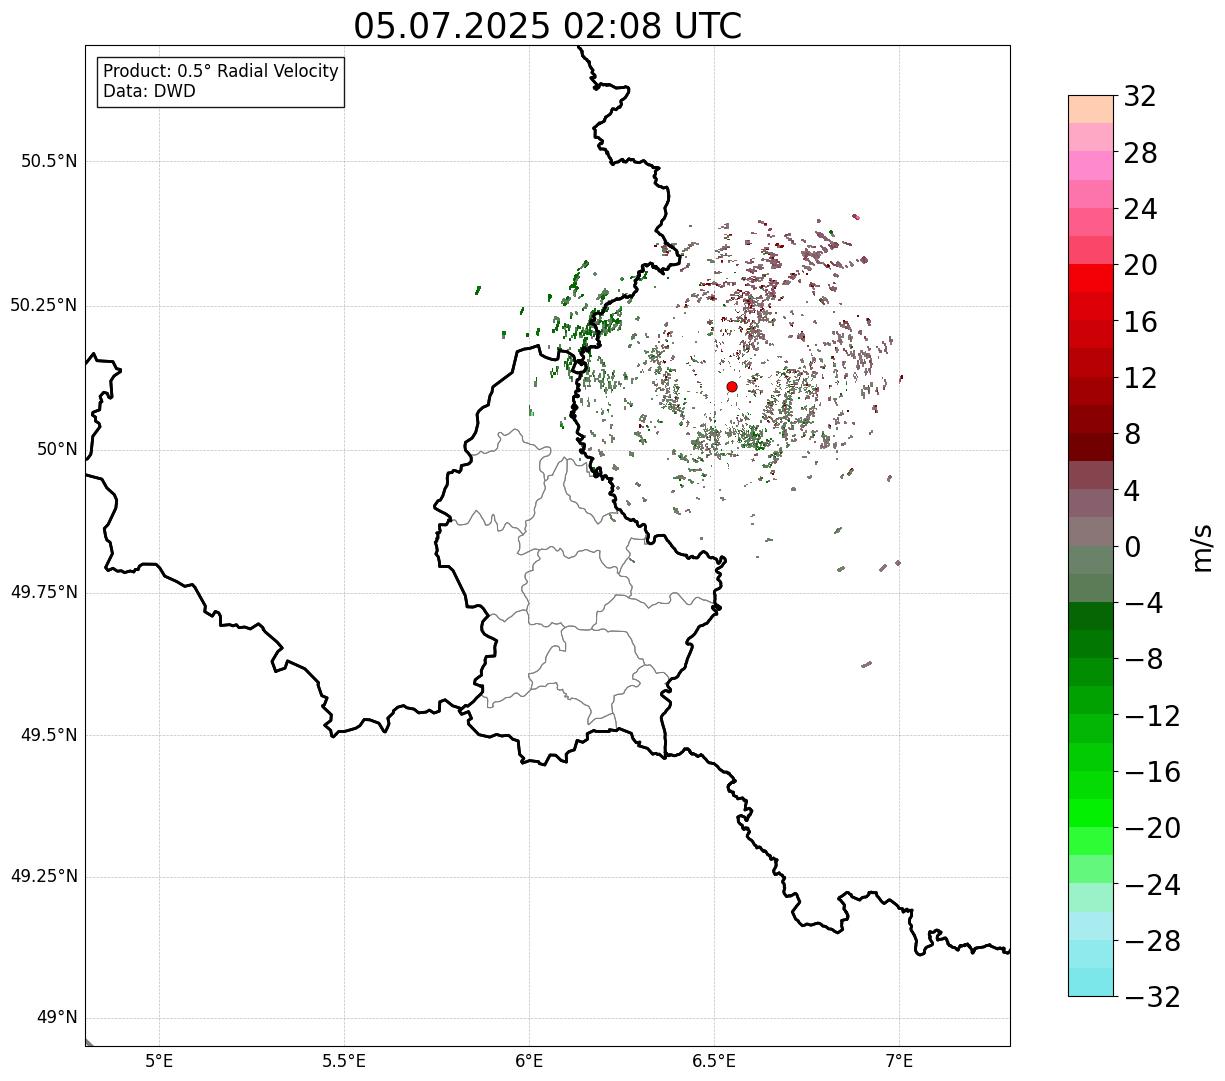Image resolution: width=1225 pixels, height=1081 pixels.
Task: Click the colorbar tick label 16
Action: (x=1140, y=322)
